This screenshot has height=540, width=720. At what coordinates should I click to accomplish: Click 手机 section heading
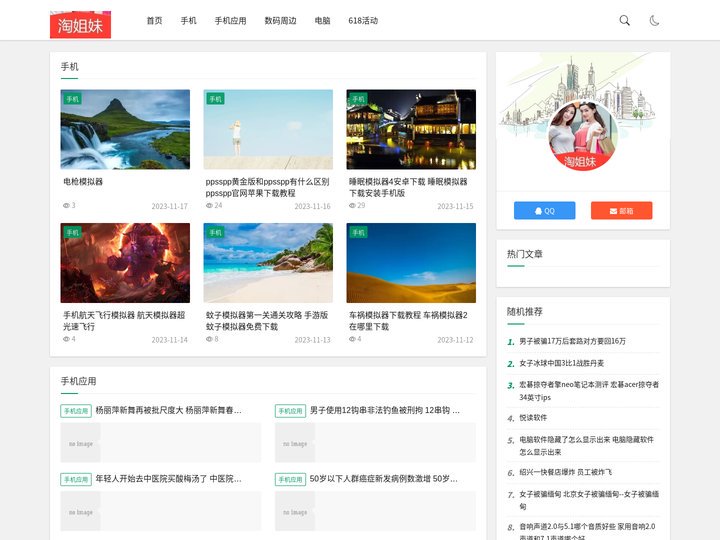tap(69, 67)
